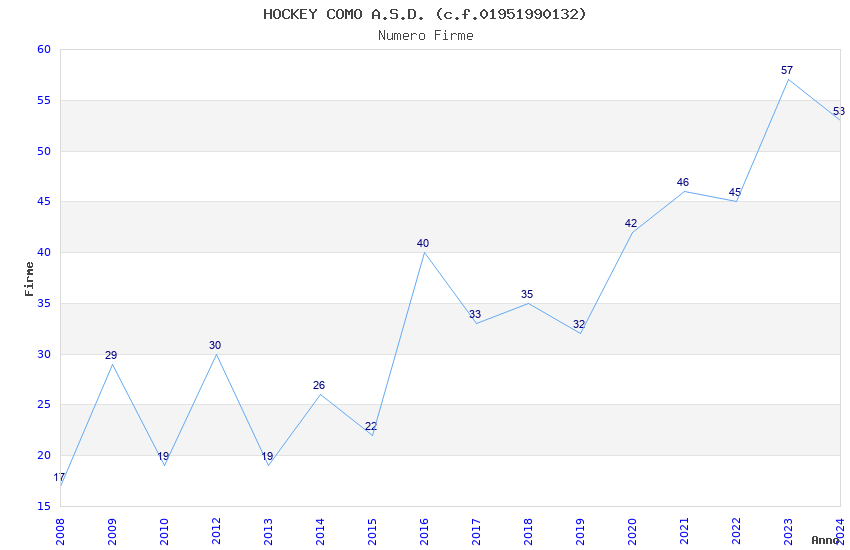The height and width of the screenshot is (550, 850).
Task: Click the x-axis year label 2018
Action: click(x=528, y=531)
